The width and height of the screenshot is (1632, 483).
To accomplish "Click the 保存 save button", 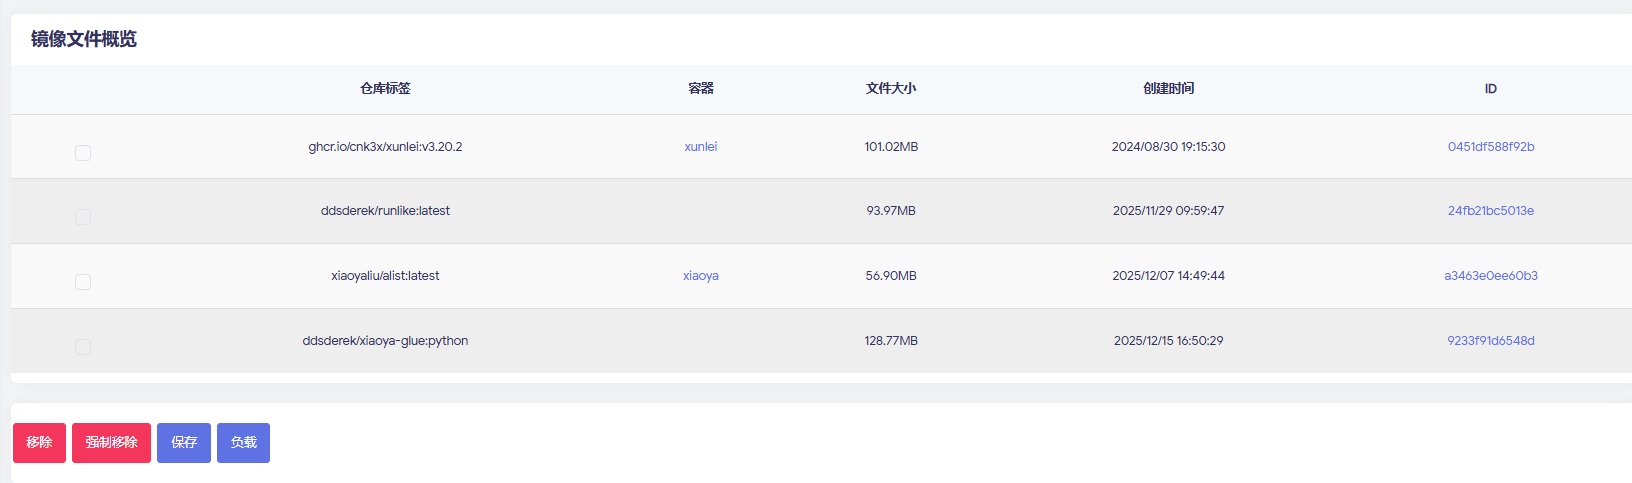I will pyautogui.click(x=184, y=443).
